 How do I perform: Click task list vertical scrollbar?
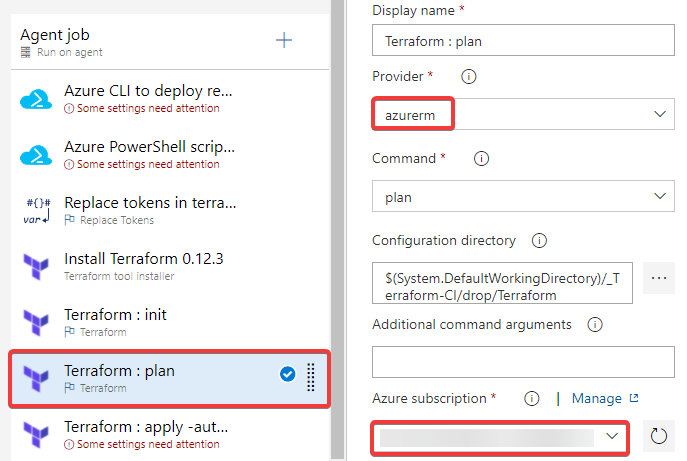point(337,230)
